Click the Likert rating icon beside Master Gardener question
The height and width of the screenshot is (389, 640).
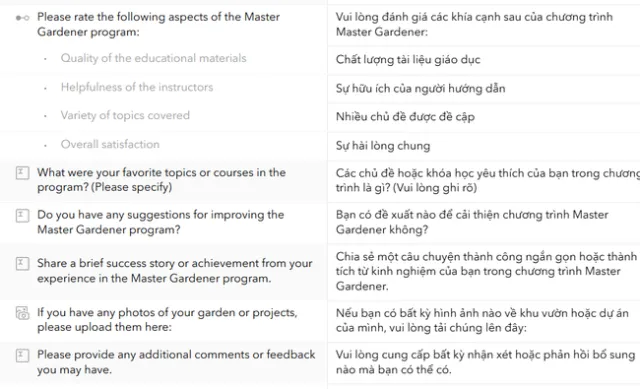[x=22, y=18]
